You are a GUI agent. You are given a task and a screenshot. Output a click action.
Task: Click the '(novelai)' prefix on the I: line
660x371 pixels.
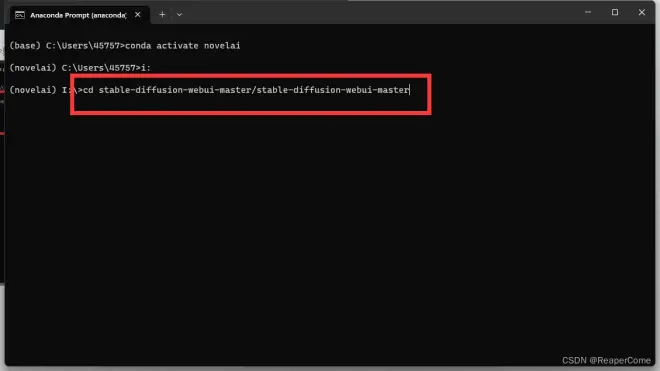33,90
